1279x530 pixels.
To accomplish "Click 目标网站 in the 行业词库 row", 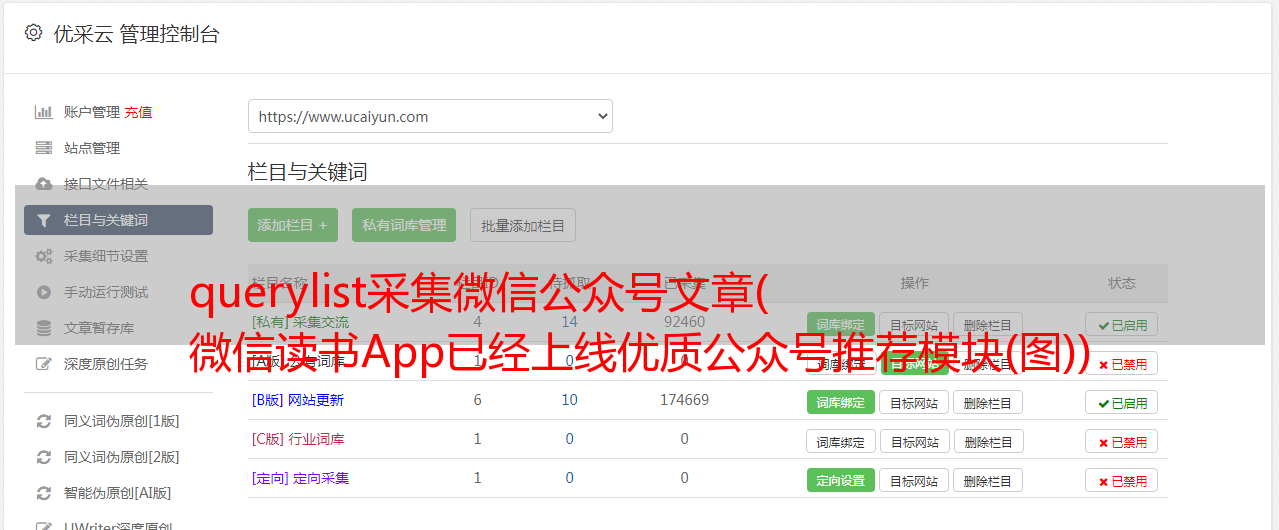I will pyautogui.click(x=914, y=441).
